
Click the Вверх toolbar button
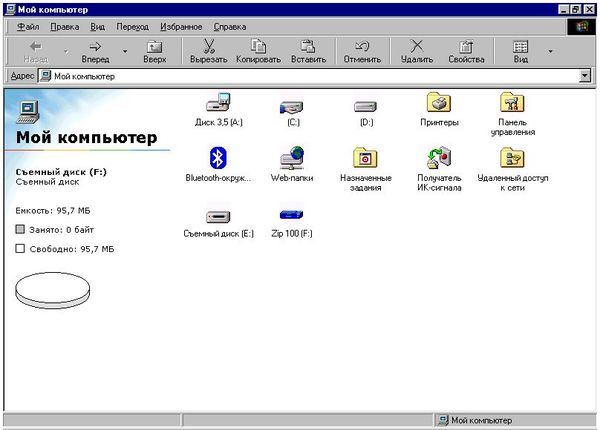pos(154,51)
